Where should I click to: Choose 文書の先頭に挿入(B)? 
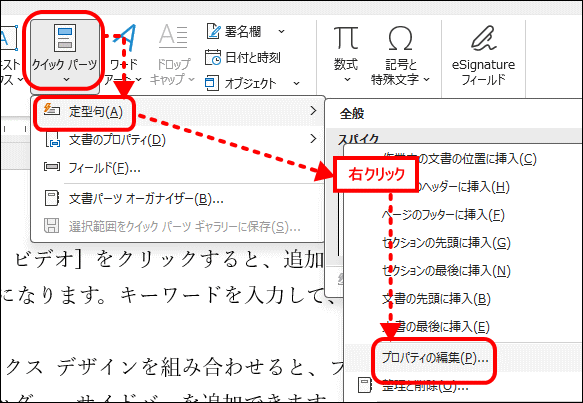[x=463, y=299]
